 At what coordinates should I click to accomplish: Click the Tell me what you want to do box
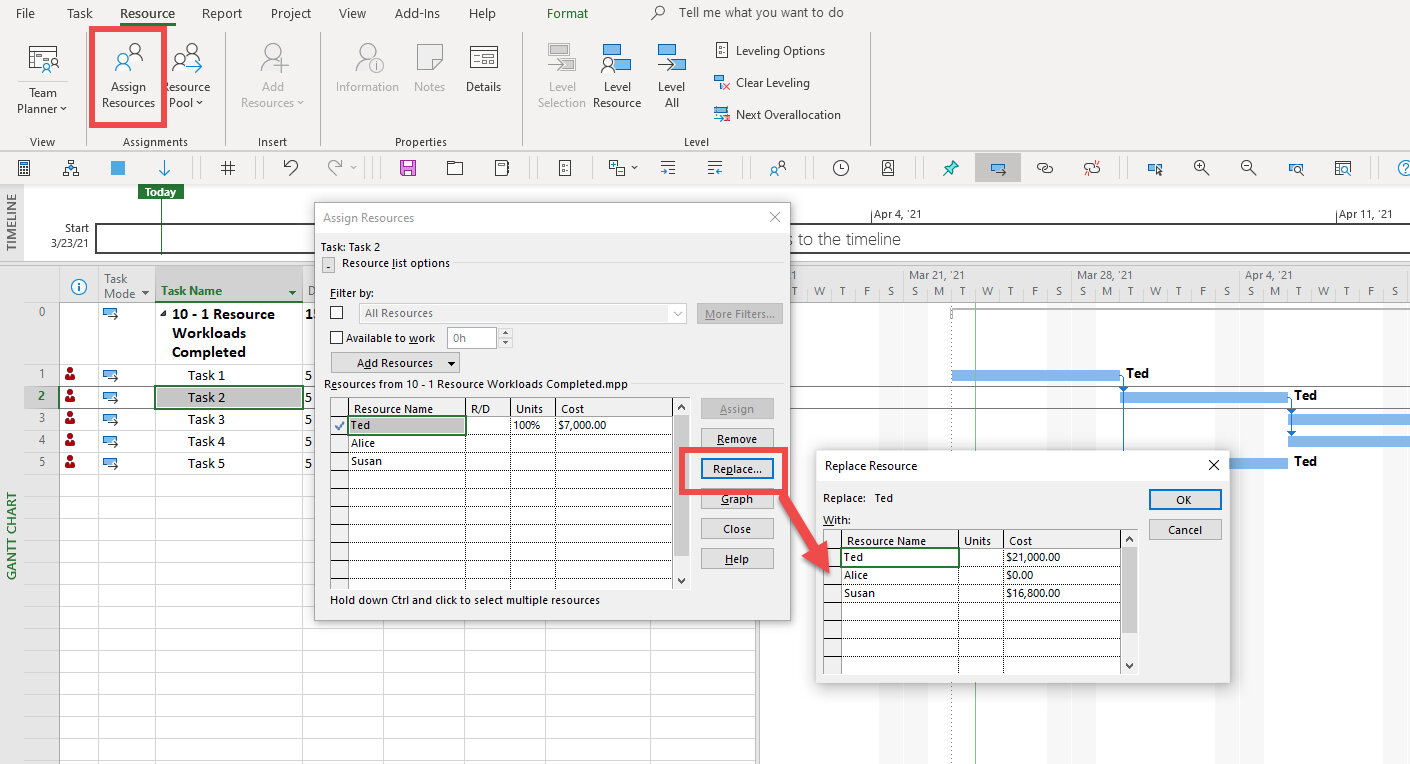(760, 13)
